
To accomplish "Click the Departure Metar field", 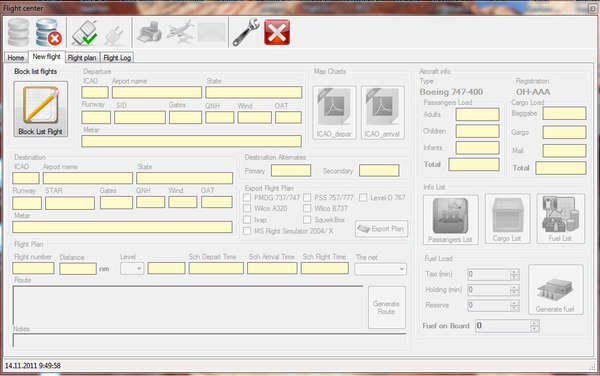I will pyautogui.click(x=191, y=141).
